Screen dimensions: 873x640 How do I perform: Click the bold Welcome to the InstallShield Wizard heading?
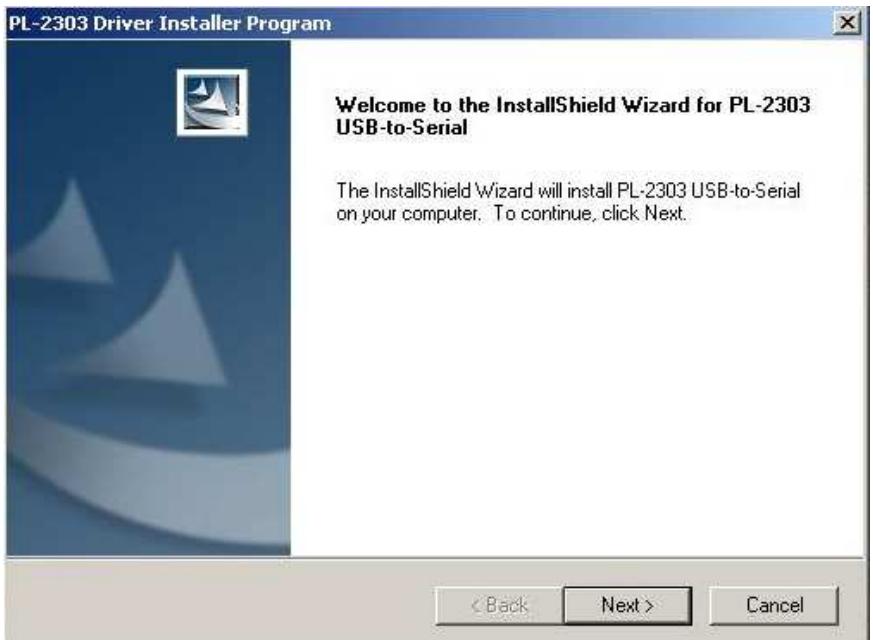(x=572, y=105)
